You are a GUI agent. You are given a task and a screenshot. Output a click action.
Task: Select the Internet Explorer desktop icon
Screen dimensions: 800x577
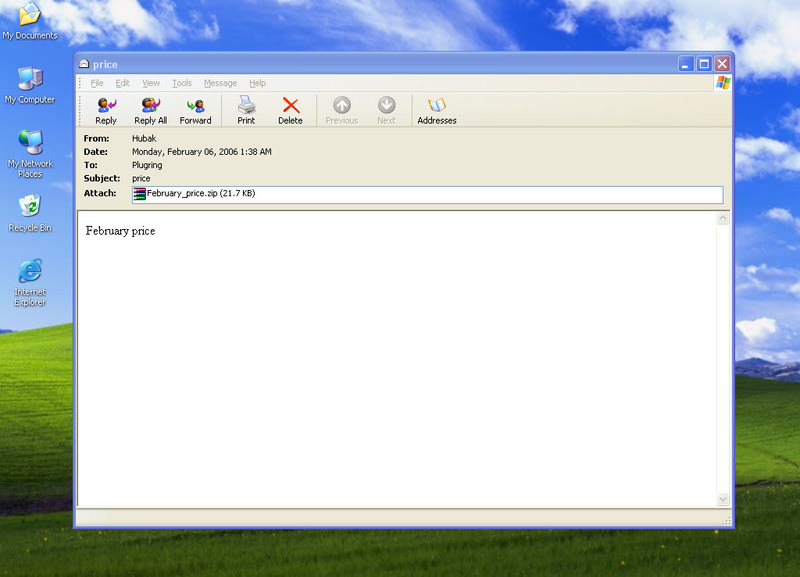30,281
